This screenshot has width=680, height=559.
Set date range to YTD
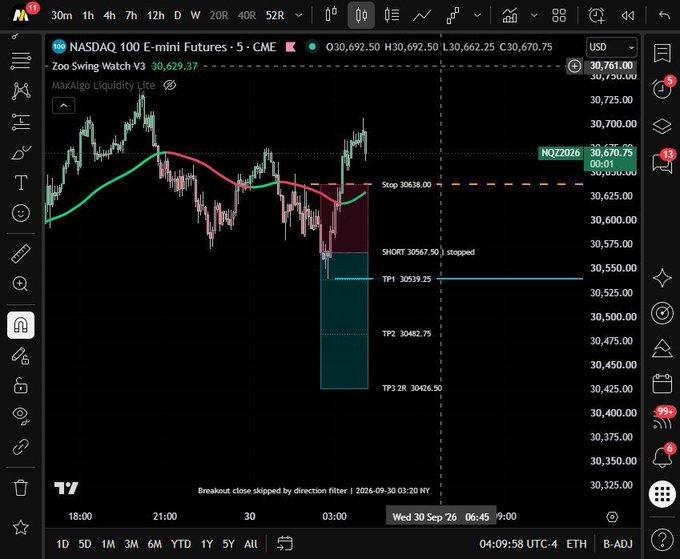[x=181, y=544]
